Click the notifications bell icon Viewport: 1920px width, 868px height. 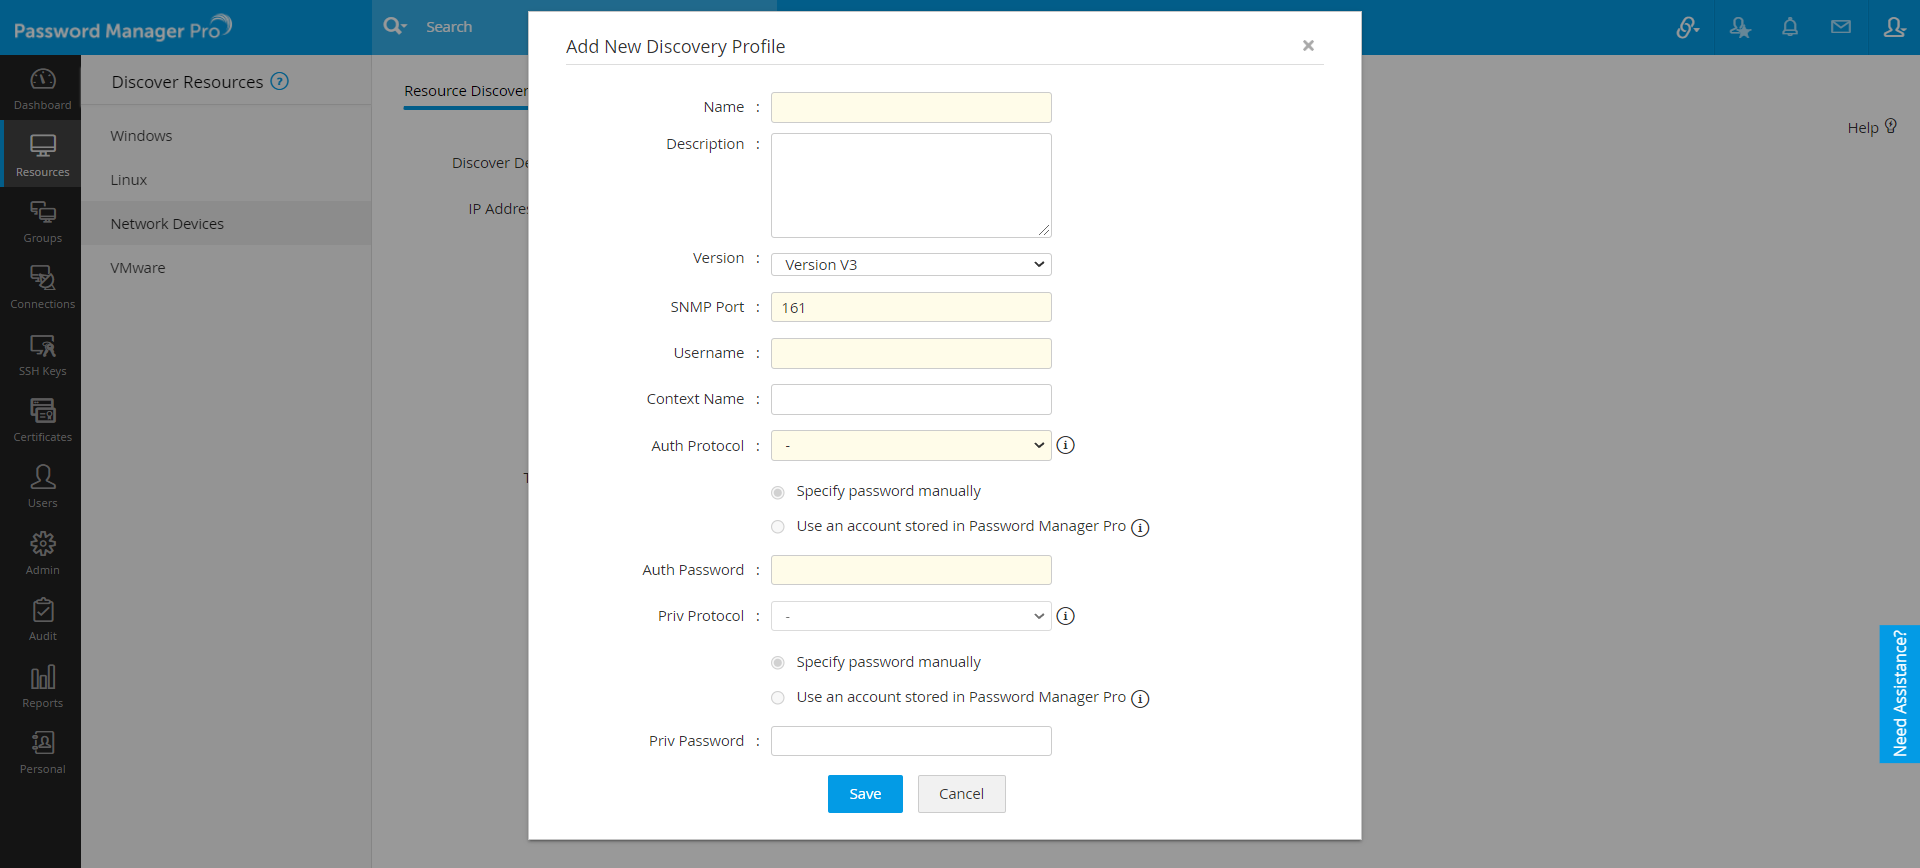point(1790,27)
